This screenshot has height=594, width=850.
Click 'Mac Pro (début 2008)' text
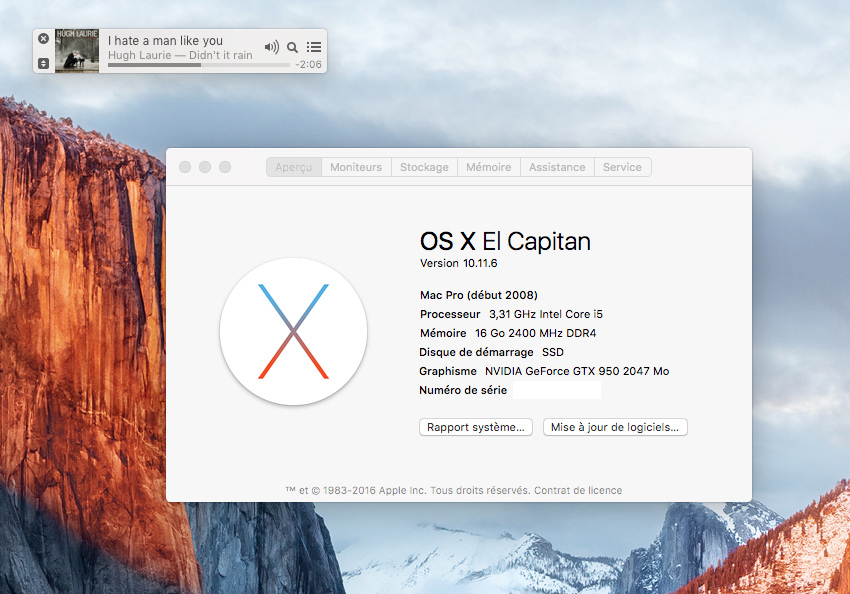(479, 295)
